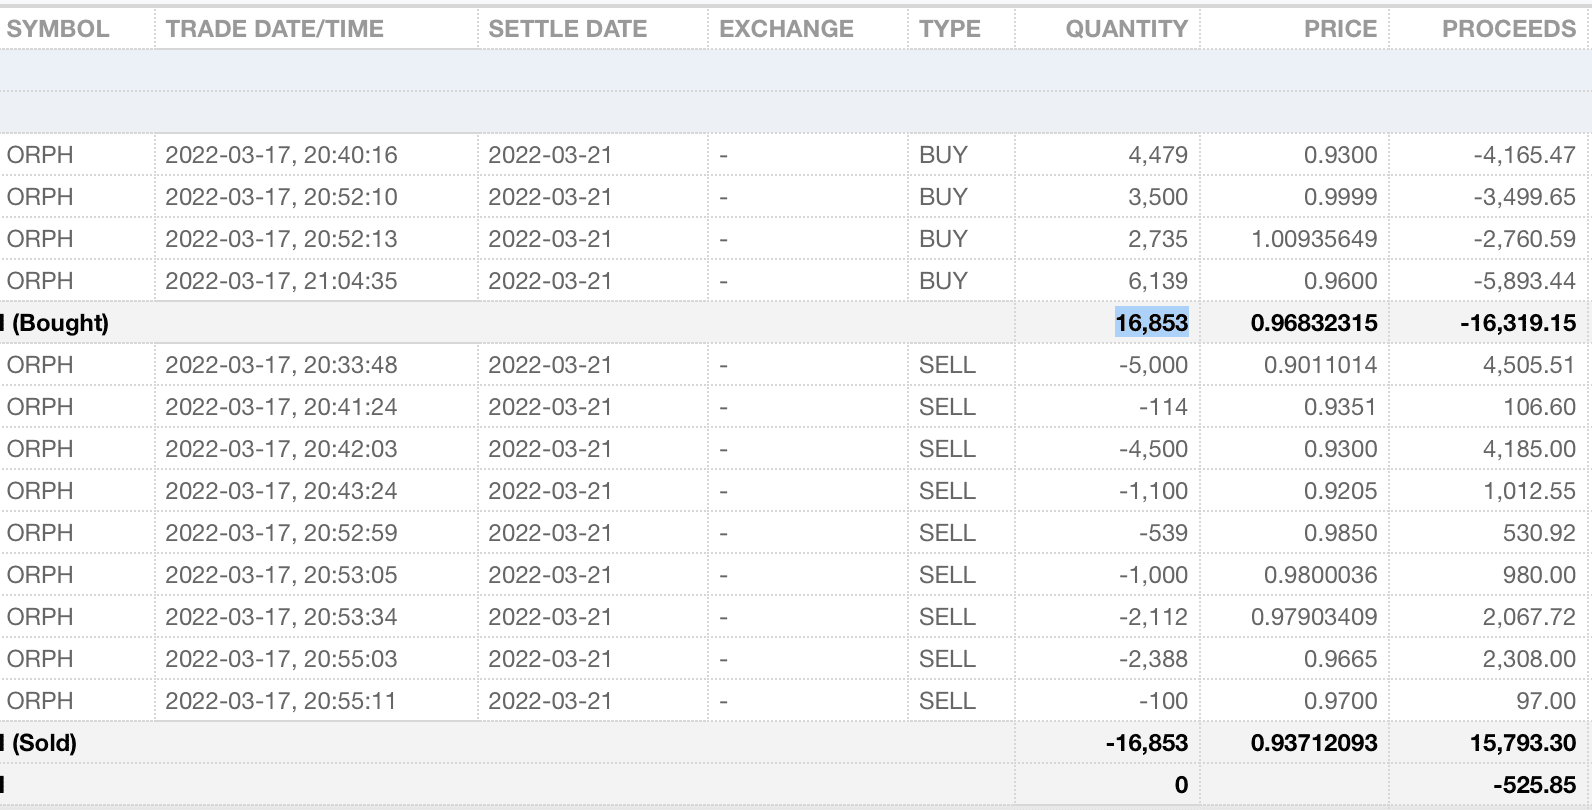Select the net proceeds -525.85 cell

[x=1534, y=785]
